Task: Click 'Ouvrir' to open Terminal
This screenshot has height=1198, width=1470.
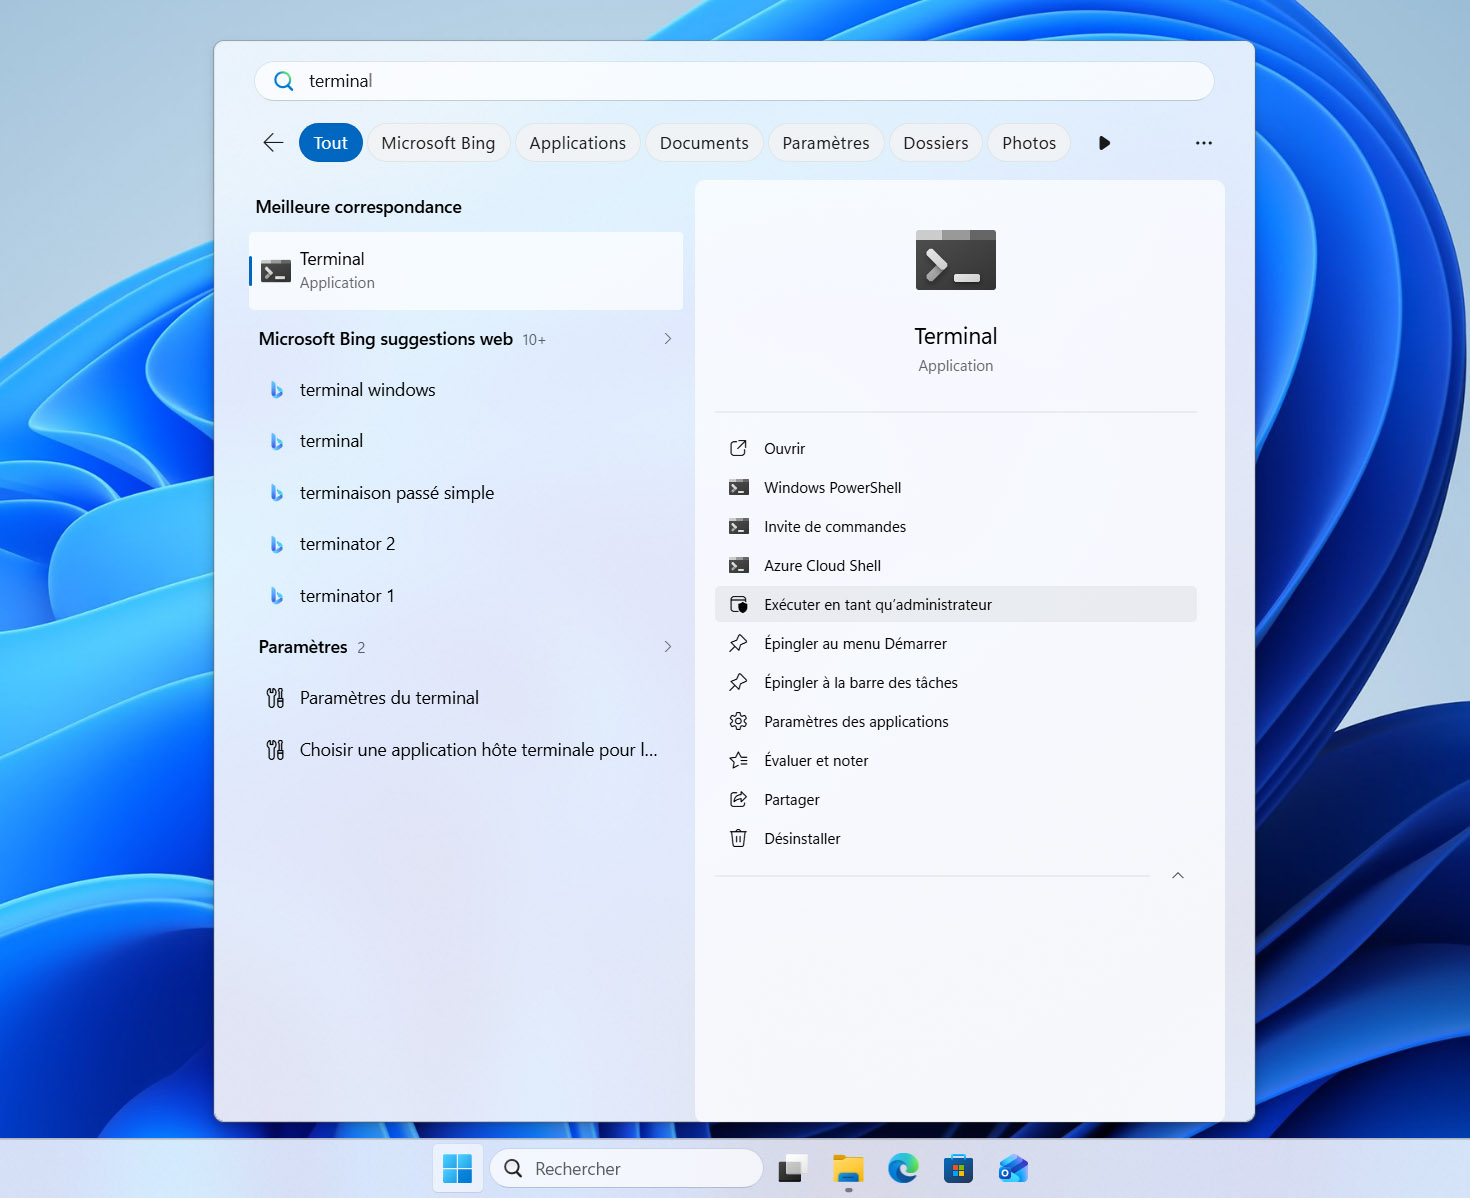Action: 956,448
